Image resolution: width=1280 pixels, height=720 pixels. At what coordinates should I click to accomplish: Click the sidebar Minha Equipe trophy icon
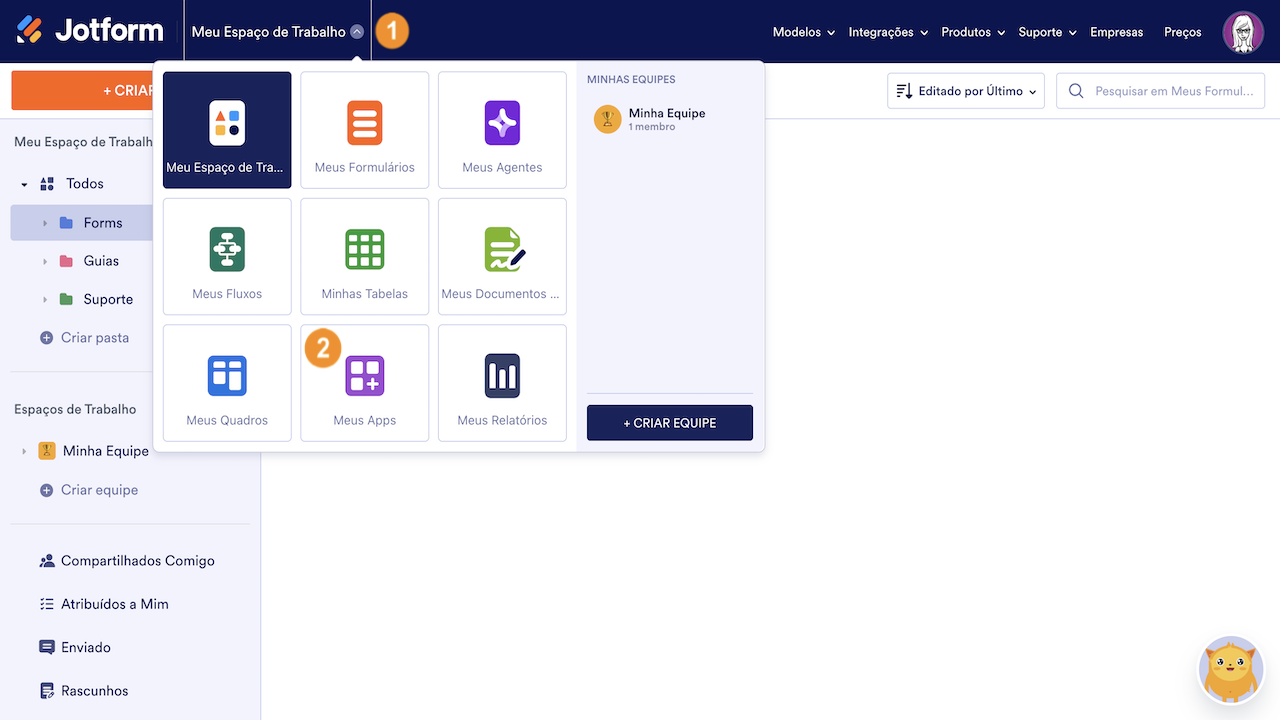[47, 451]
